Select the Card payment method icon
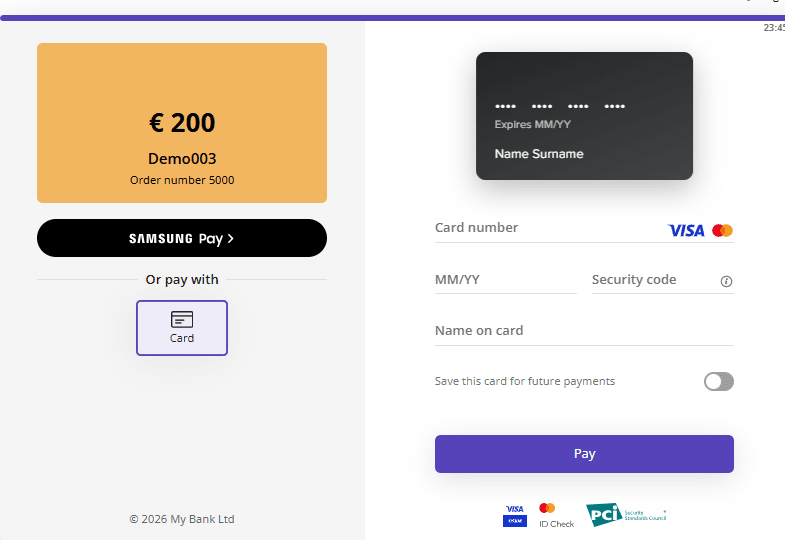The width and height of the screenshot is (785, 540). click(182, 327)
